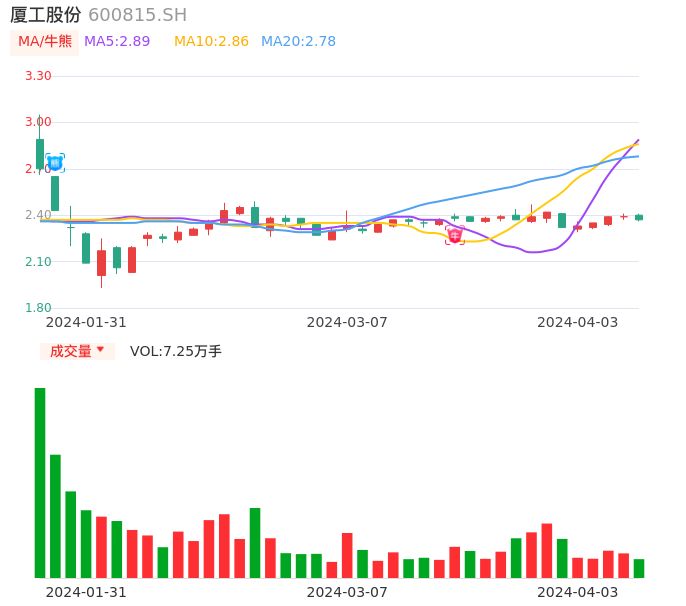Click the 1.80 price axis label
This screenshot has height=606, width=686.
[x=38, y=308]
